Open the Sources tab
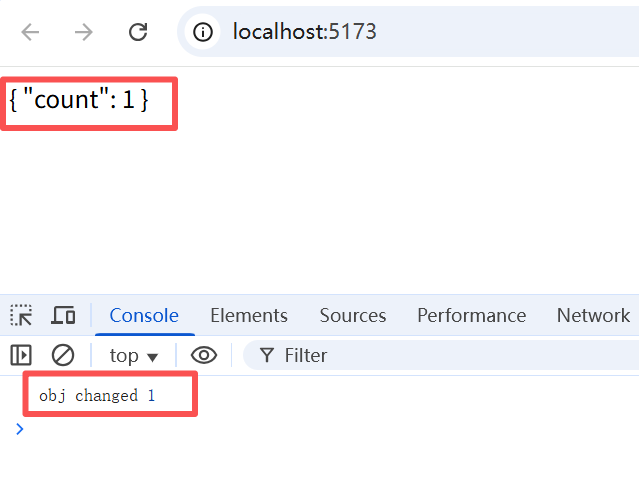639x489 pixels. click(353, 315)
